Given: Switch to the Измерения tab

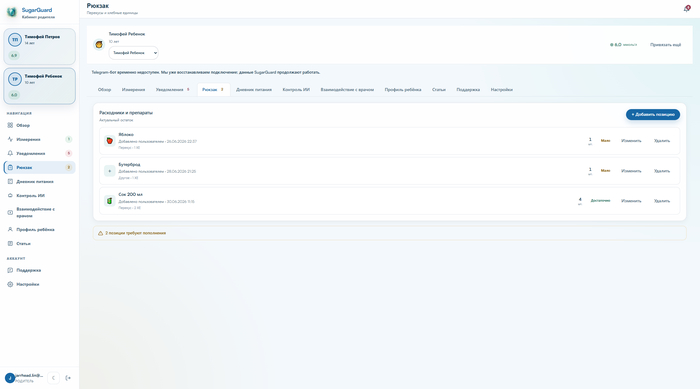Looking at the screenshot, I should (x=133, y=90).
